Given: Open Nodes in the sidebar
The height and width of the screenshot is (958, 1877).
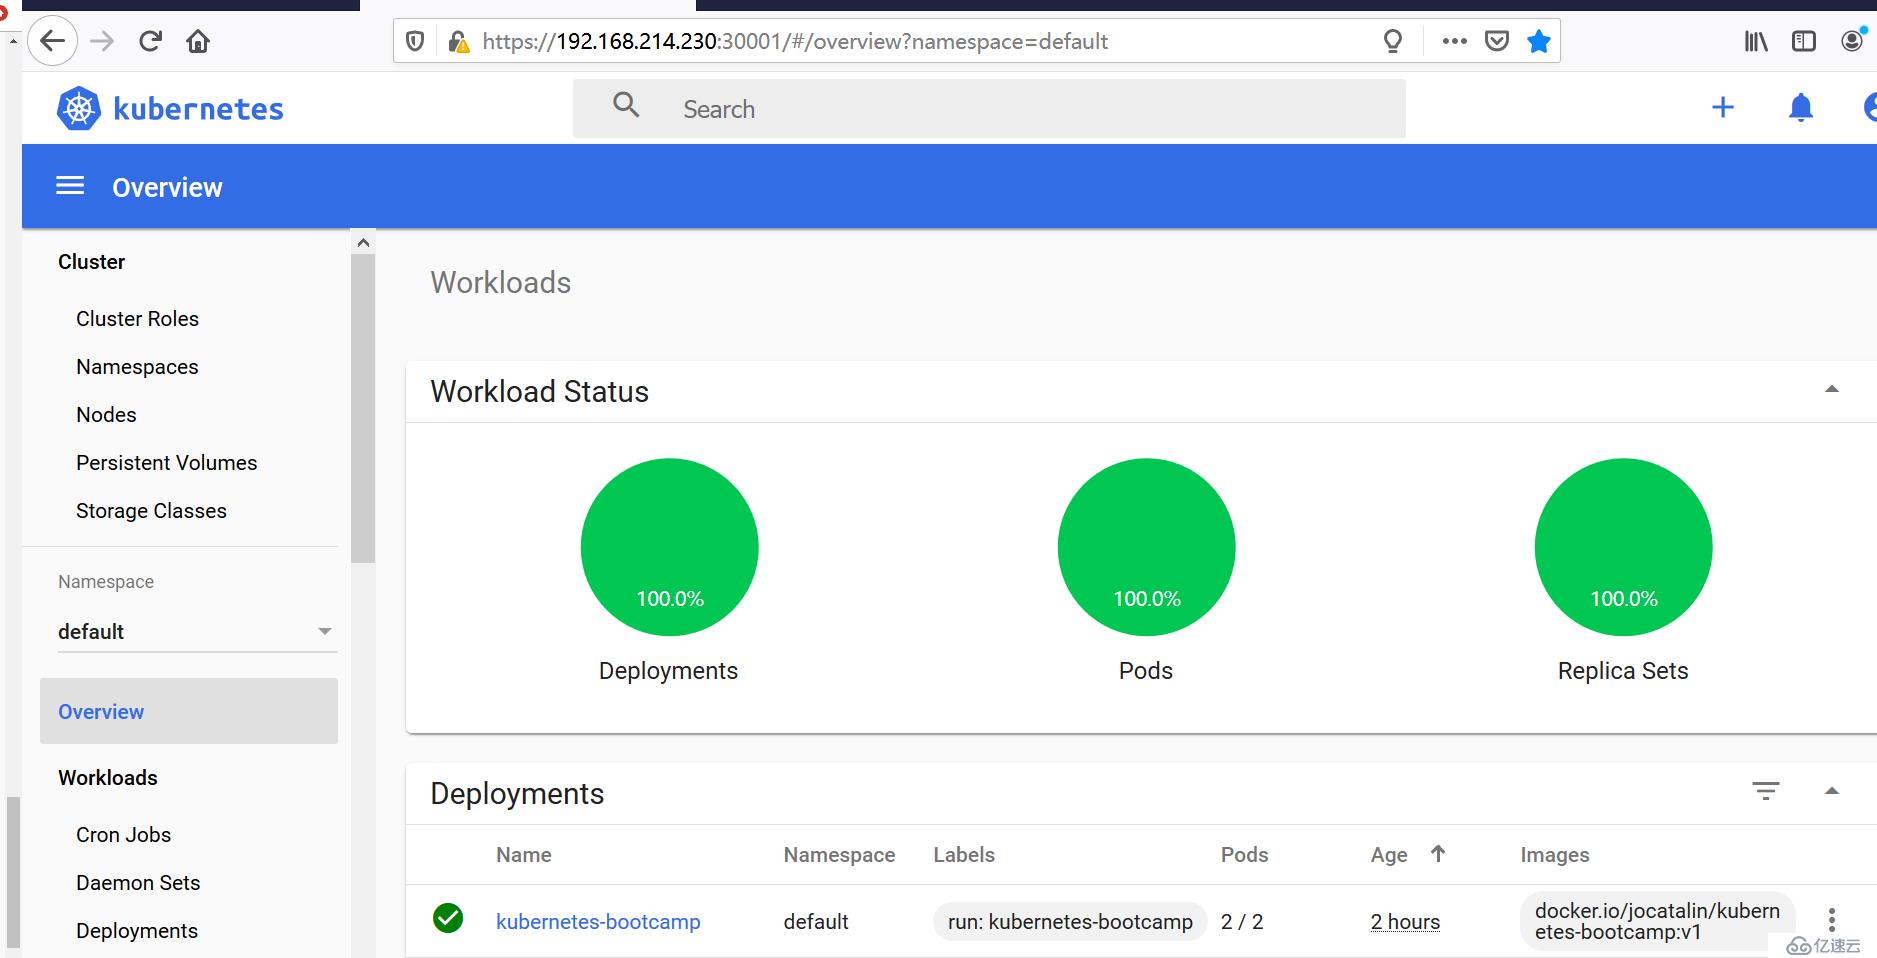Looking at the screenshot, I should 106,414.
